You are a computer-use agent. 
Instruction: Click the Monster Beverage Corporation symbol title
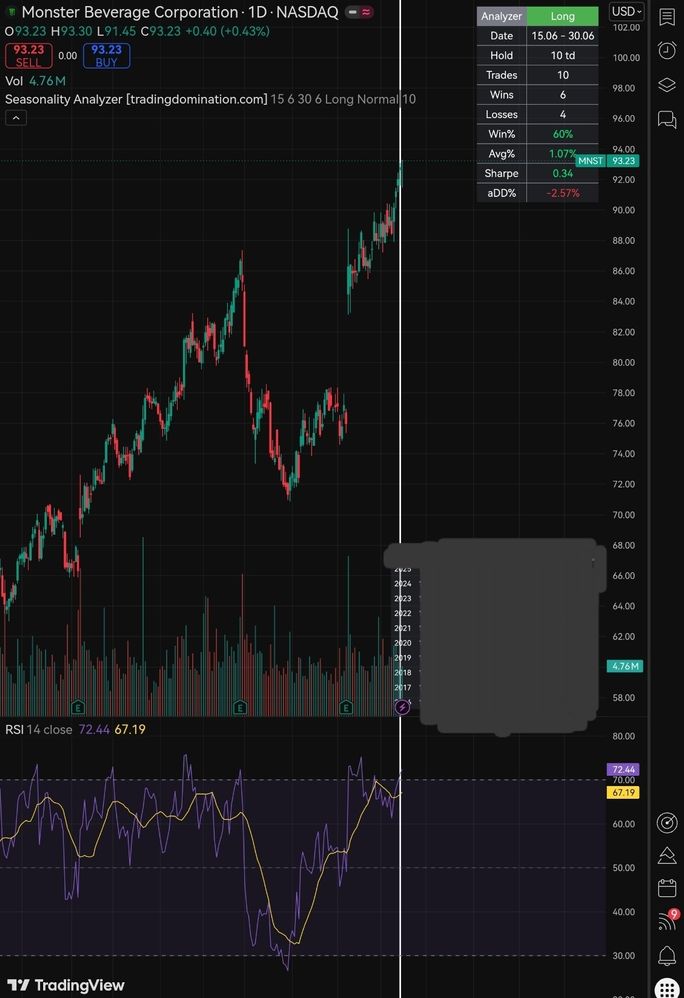pos(130,12)
